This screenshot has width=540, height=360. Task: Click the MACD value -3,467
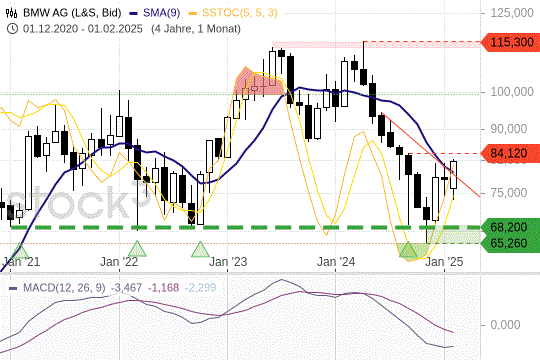127,287
